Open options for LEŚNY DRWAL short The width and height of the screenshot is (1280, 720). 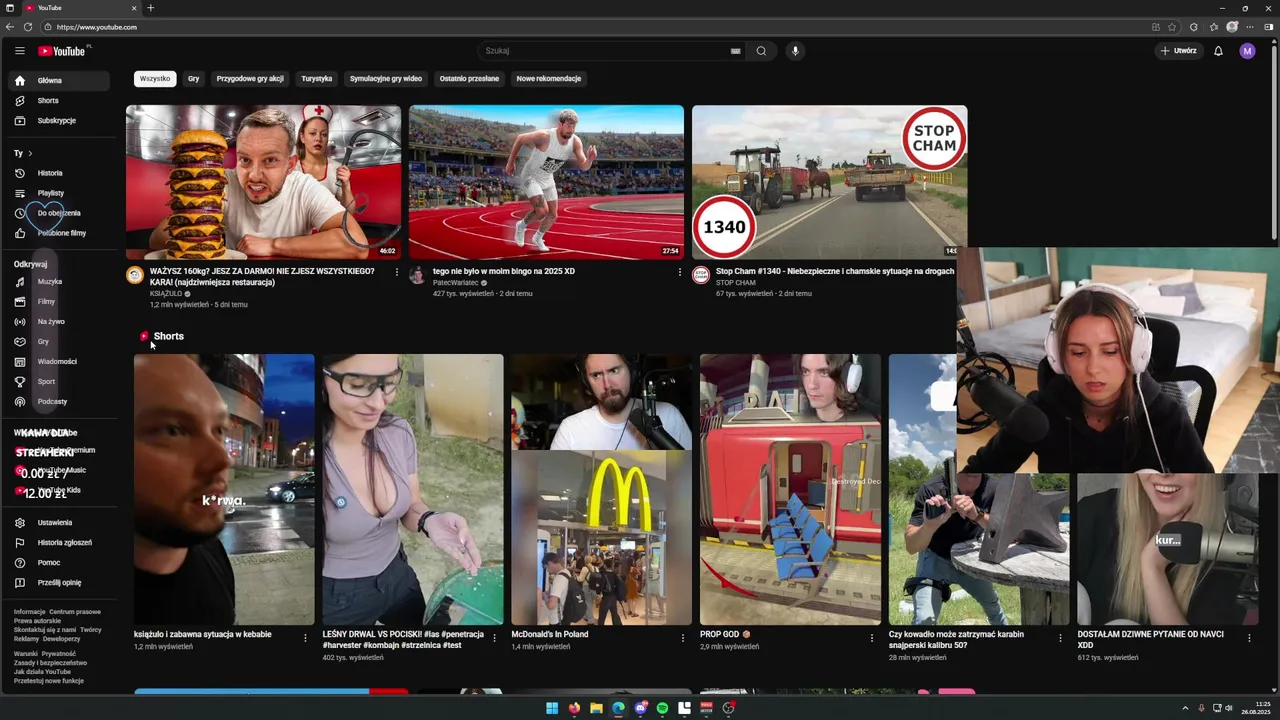tap(494, 637)
